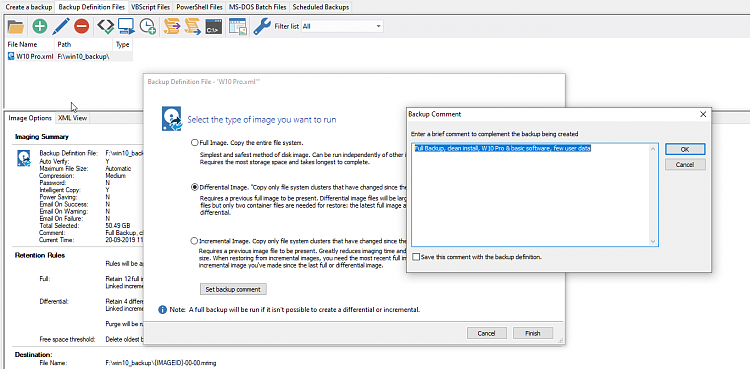Select 'W10 Pro.xml' row in file list

pos(69,56)
